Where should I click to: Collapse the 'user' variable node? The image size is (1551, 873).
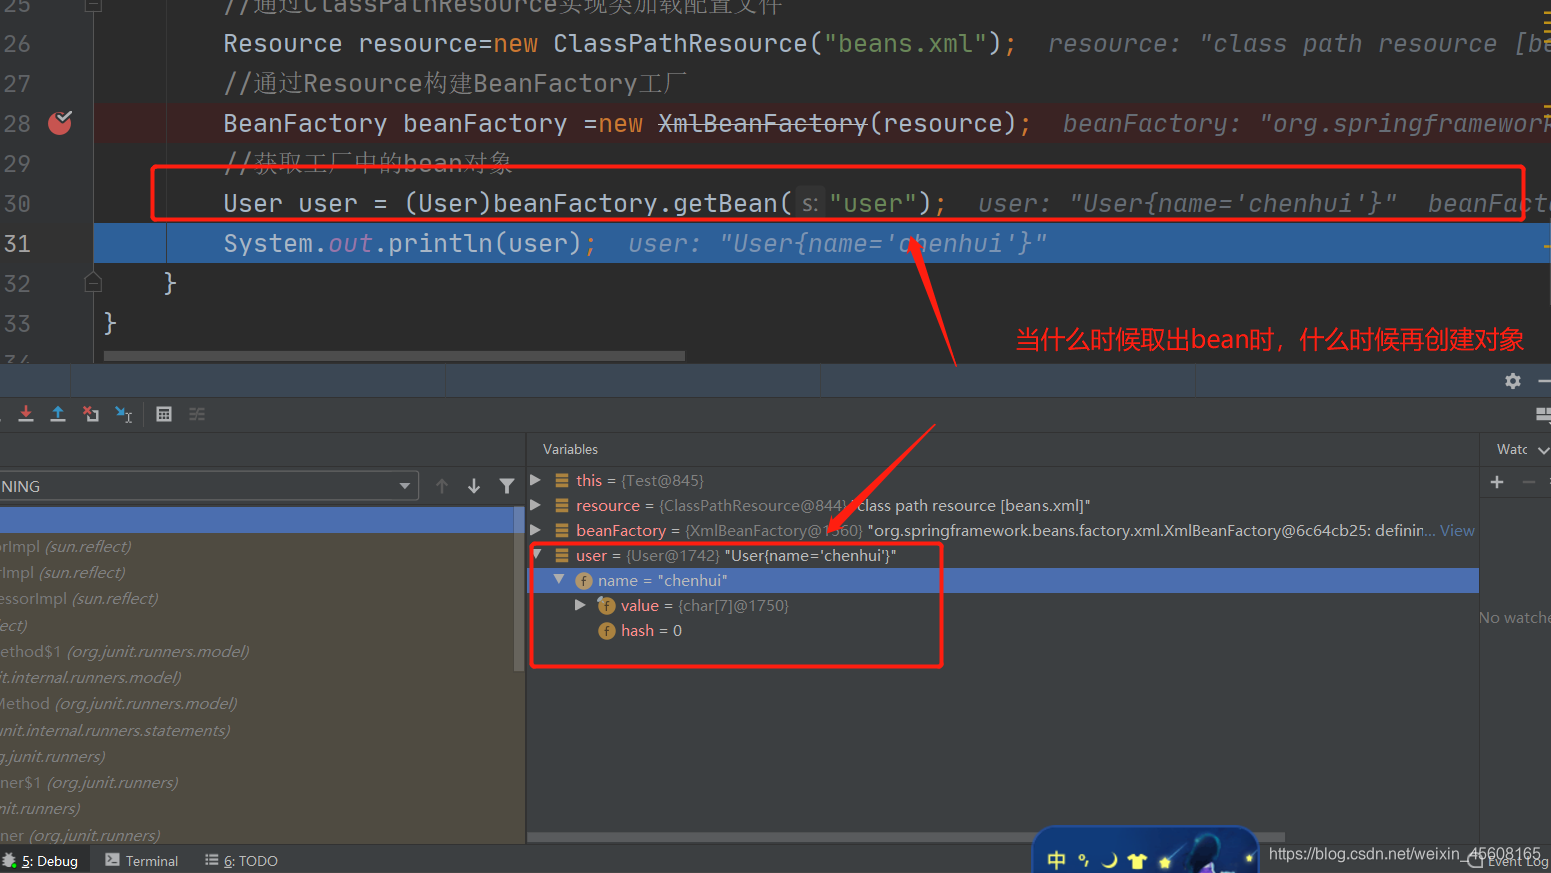click(x=537, y=554)
